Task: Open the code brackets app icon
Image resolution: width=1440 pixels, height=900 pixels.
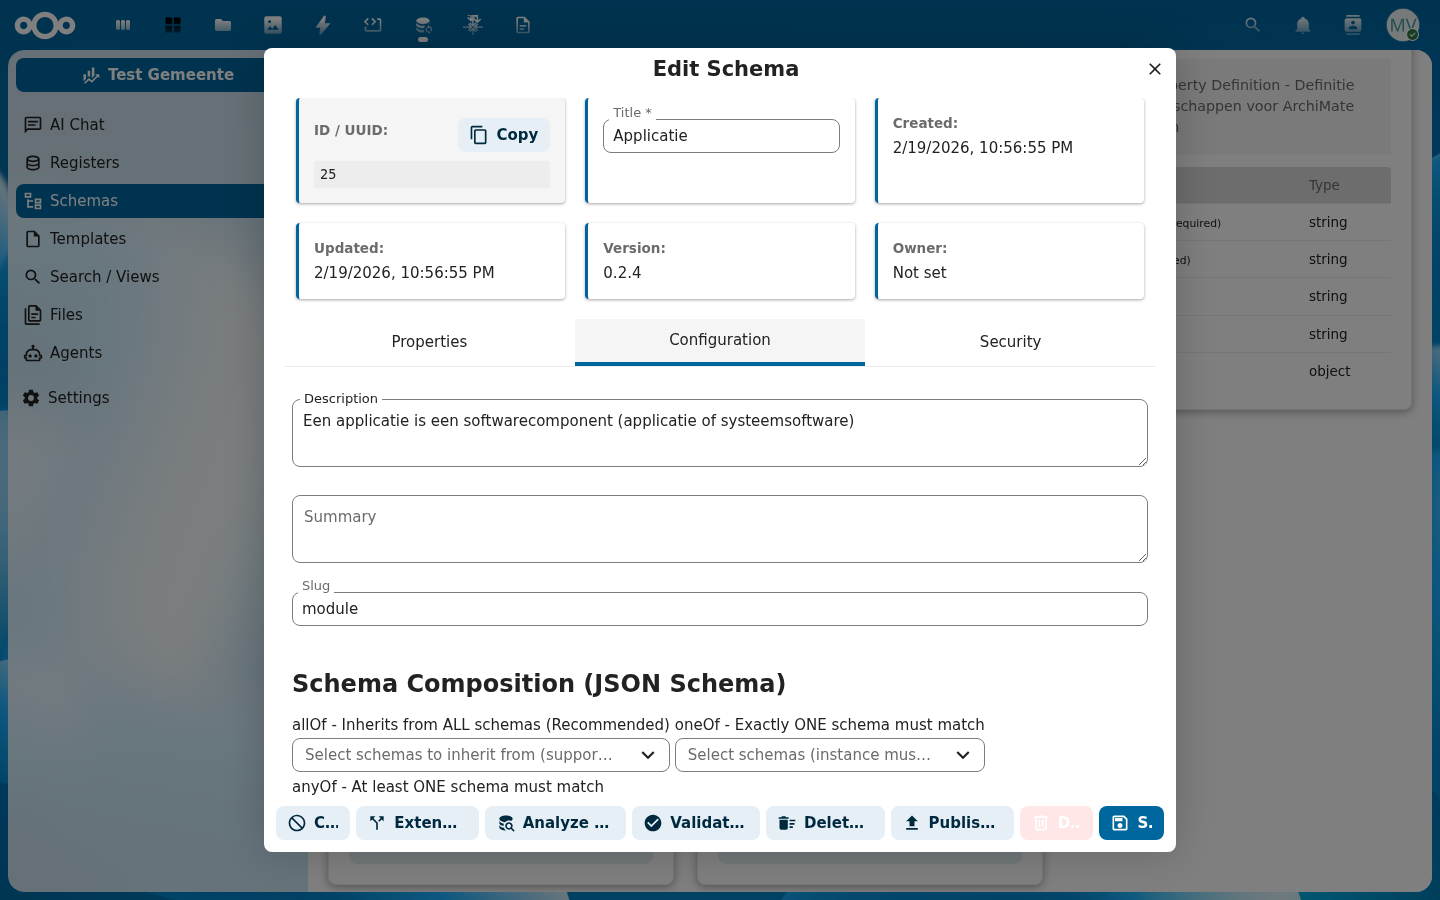Action: (x=373, y=25)
